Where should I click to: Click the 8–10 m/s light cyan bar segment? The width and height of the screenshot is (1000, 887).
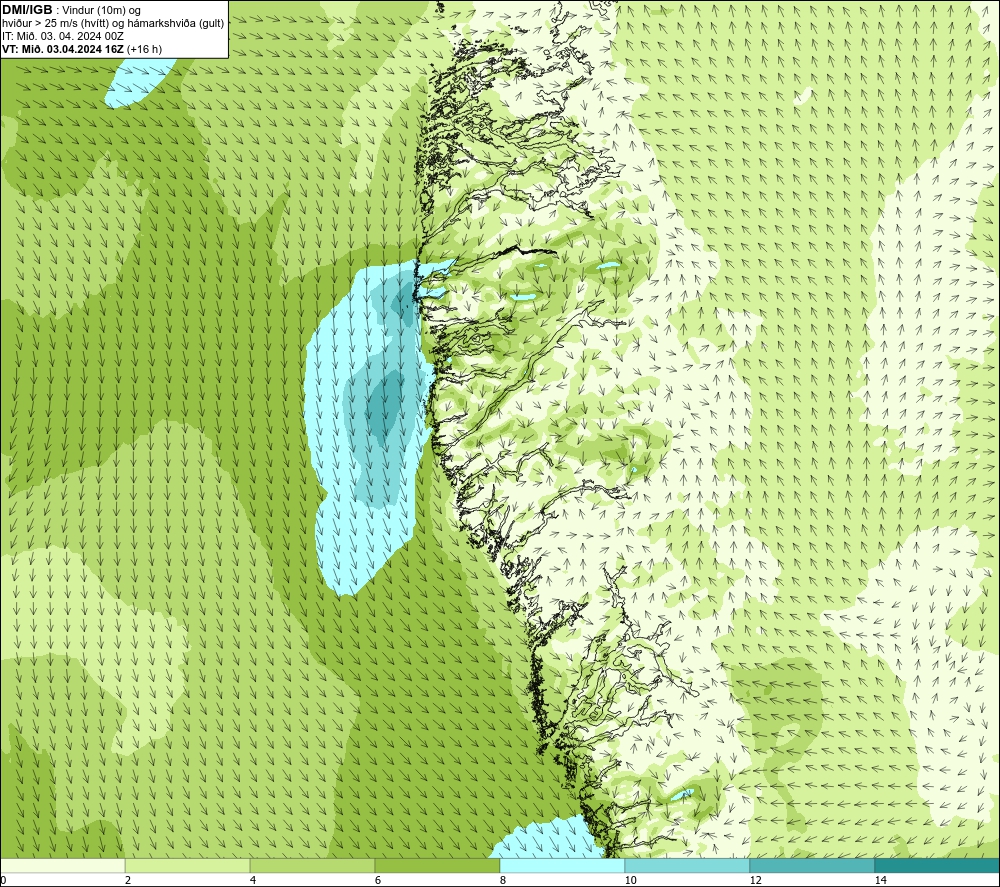(562, 865)
